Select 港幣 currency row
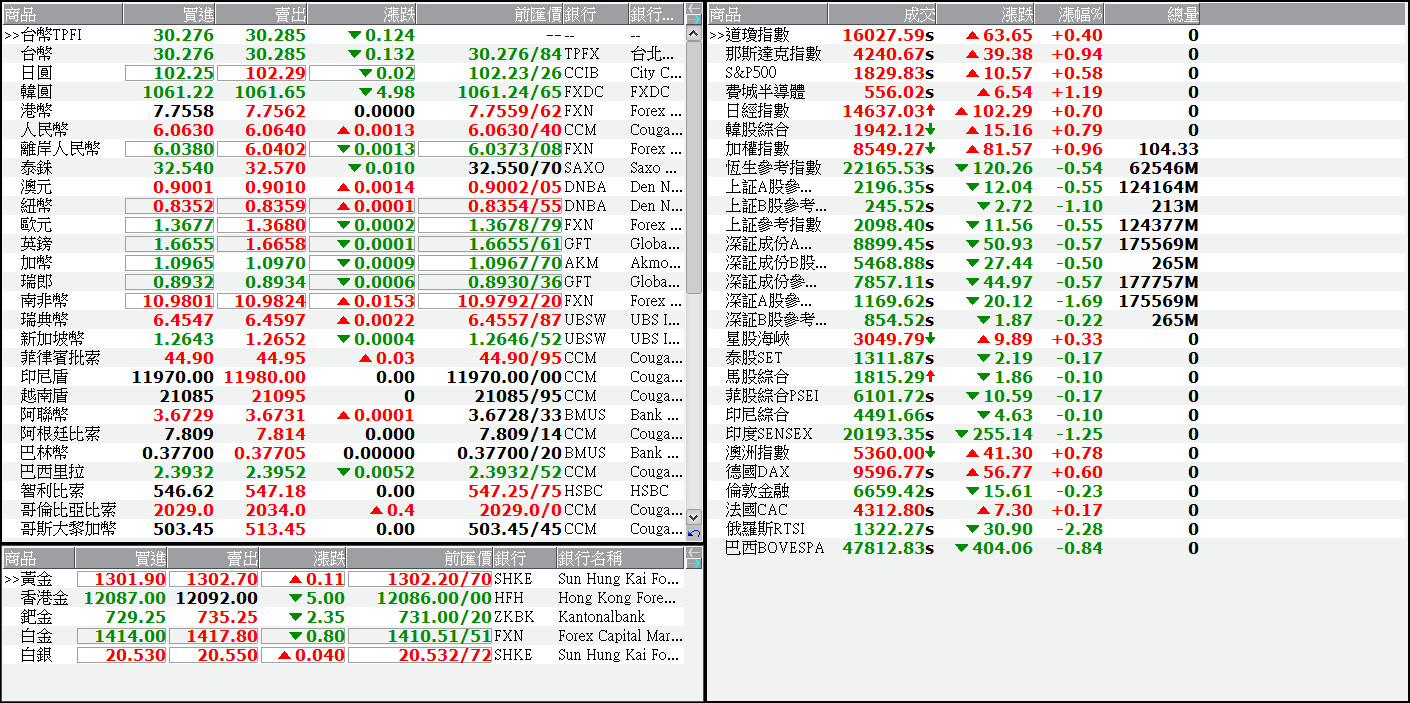Viewport: 1410px width, 703px height. coord(343,111)
